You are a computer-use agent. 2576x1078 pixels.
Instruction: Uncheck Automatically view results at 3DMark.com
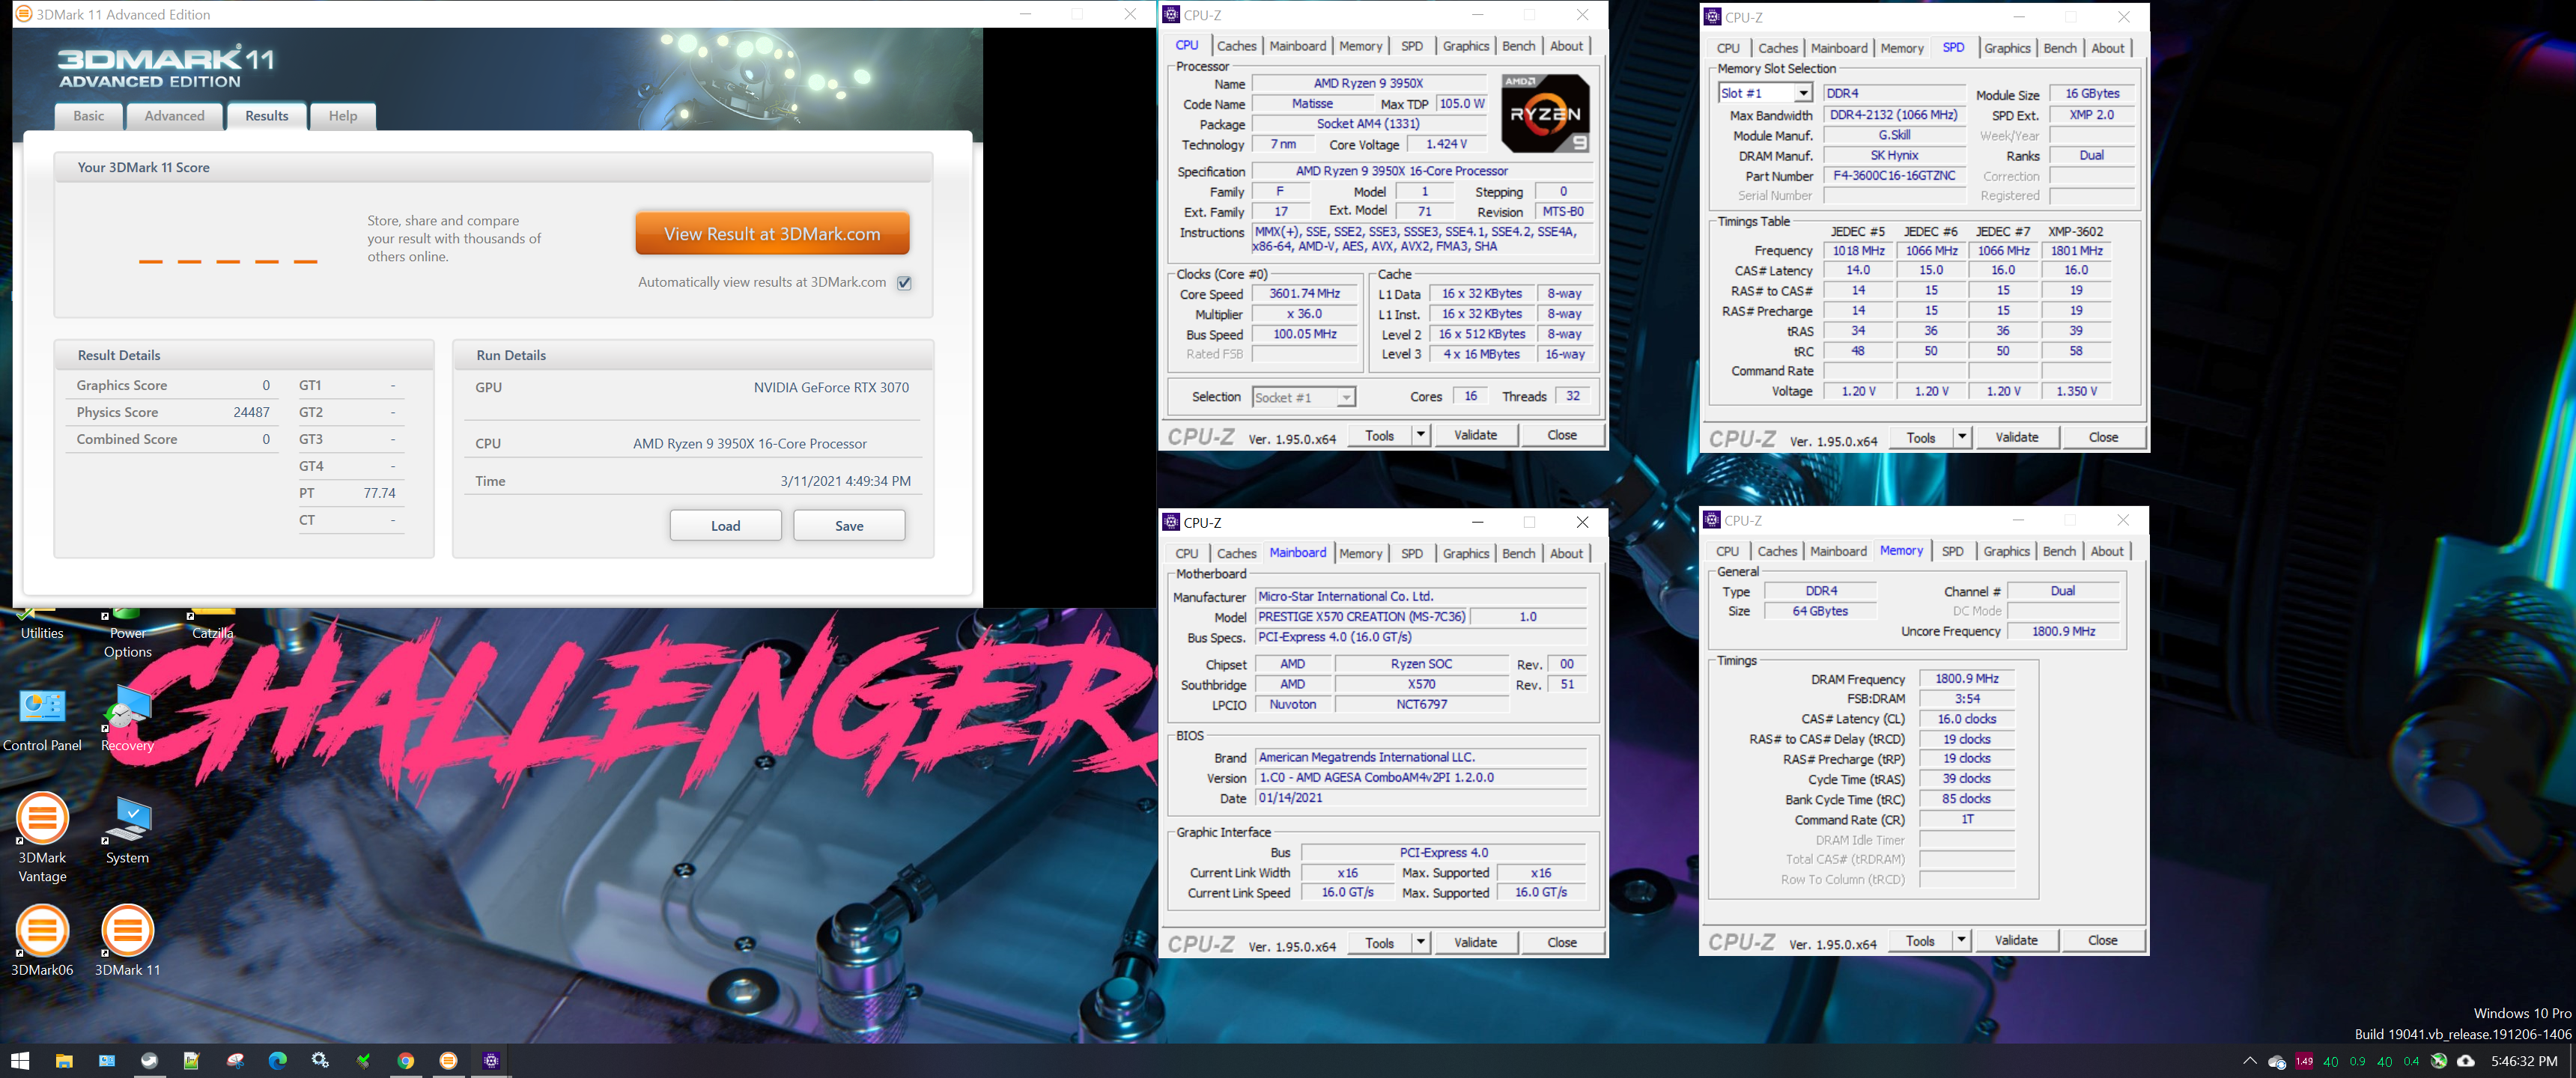pyautogui.click(x=904, y=283)
